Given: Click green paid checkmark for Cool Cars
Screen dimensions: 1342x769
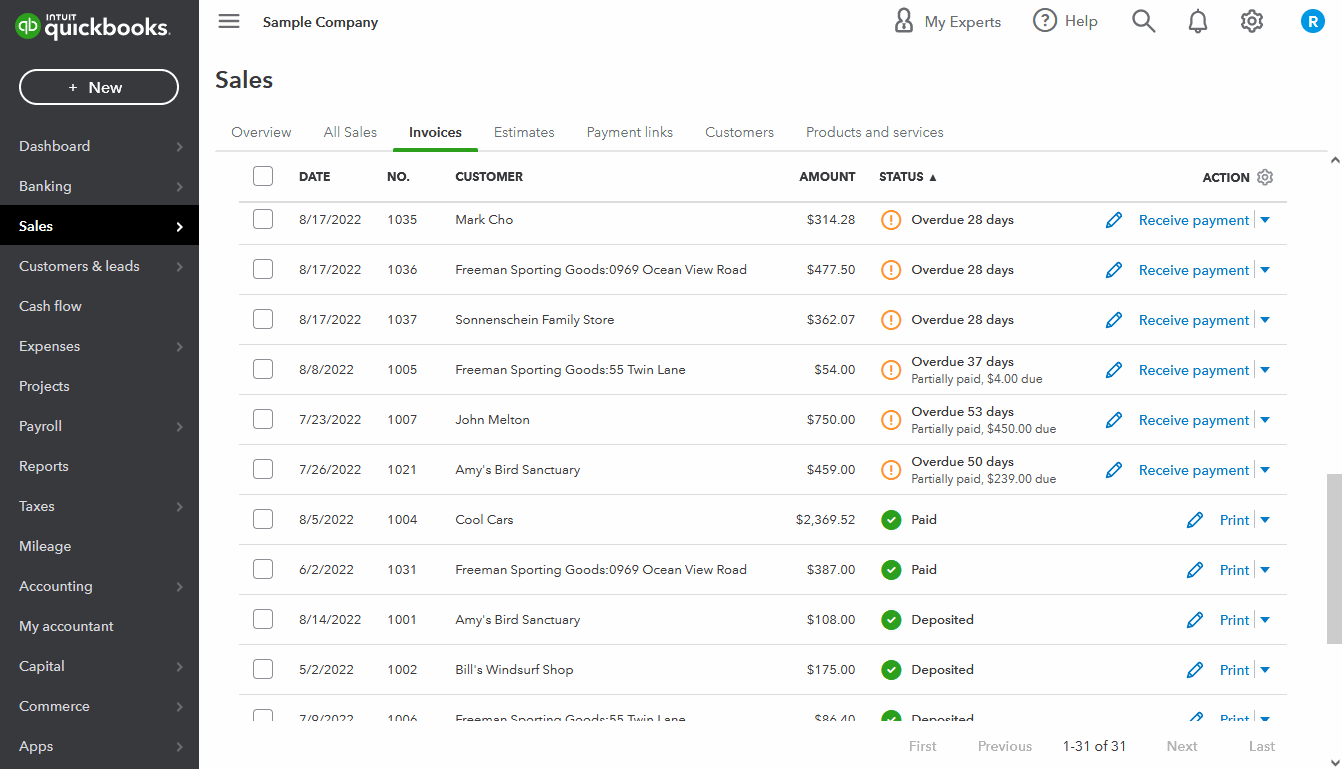Looking at the screenshot, I should click(x=891, y=520).
